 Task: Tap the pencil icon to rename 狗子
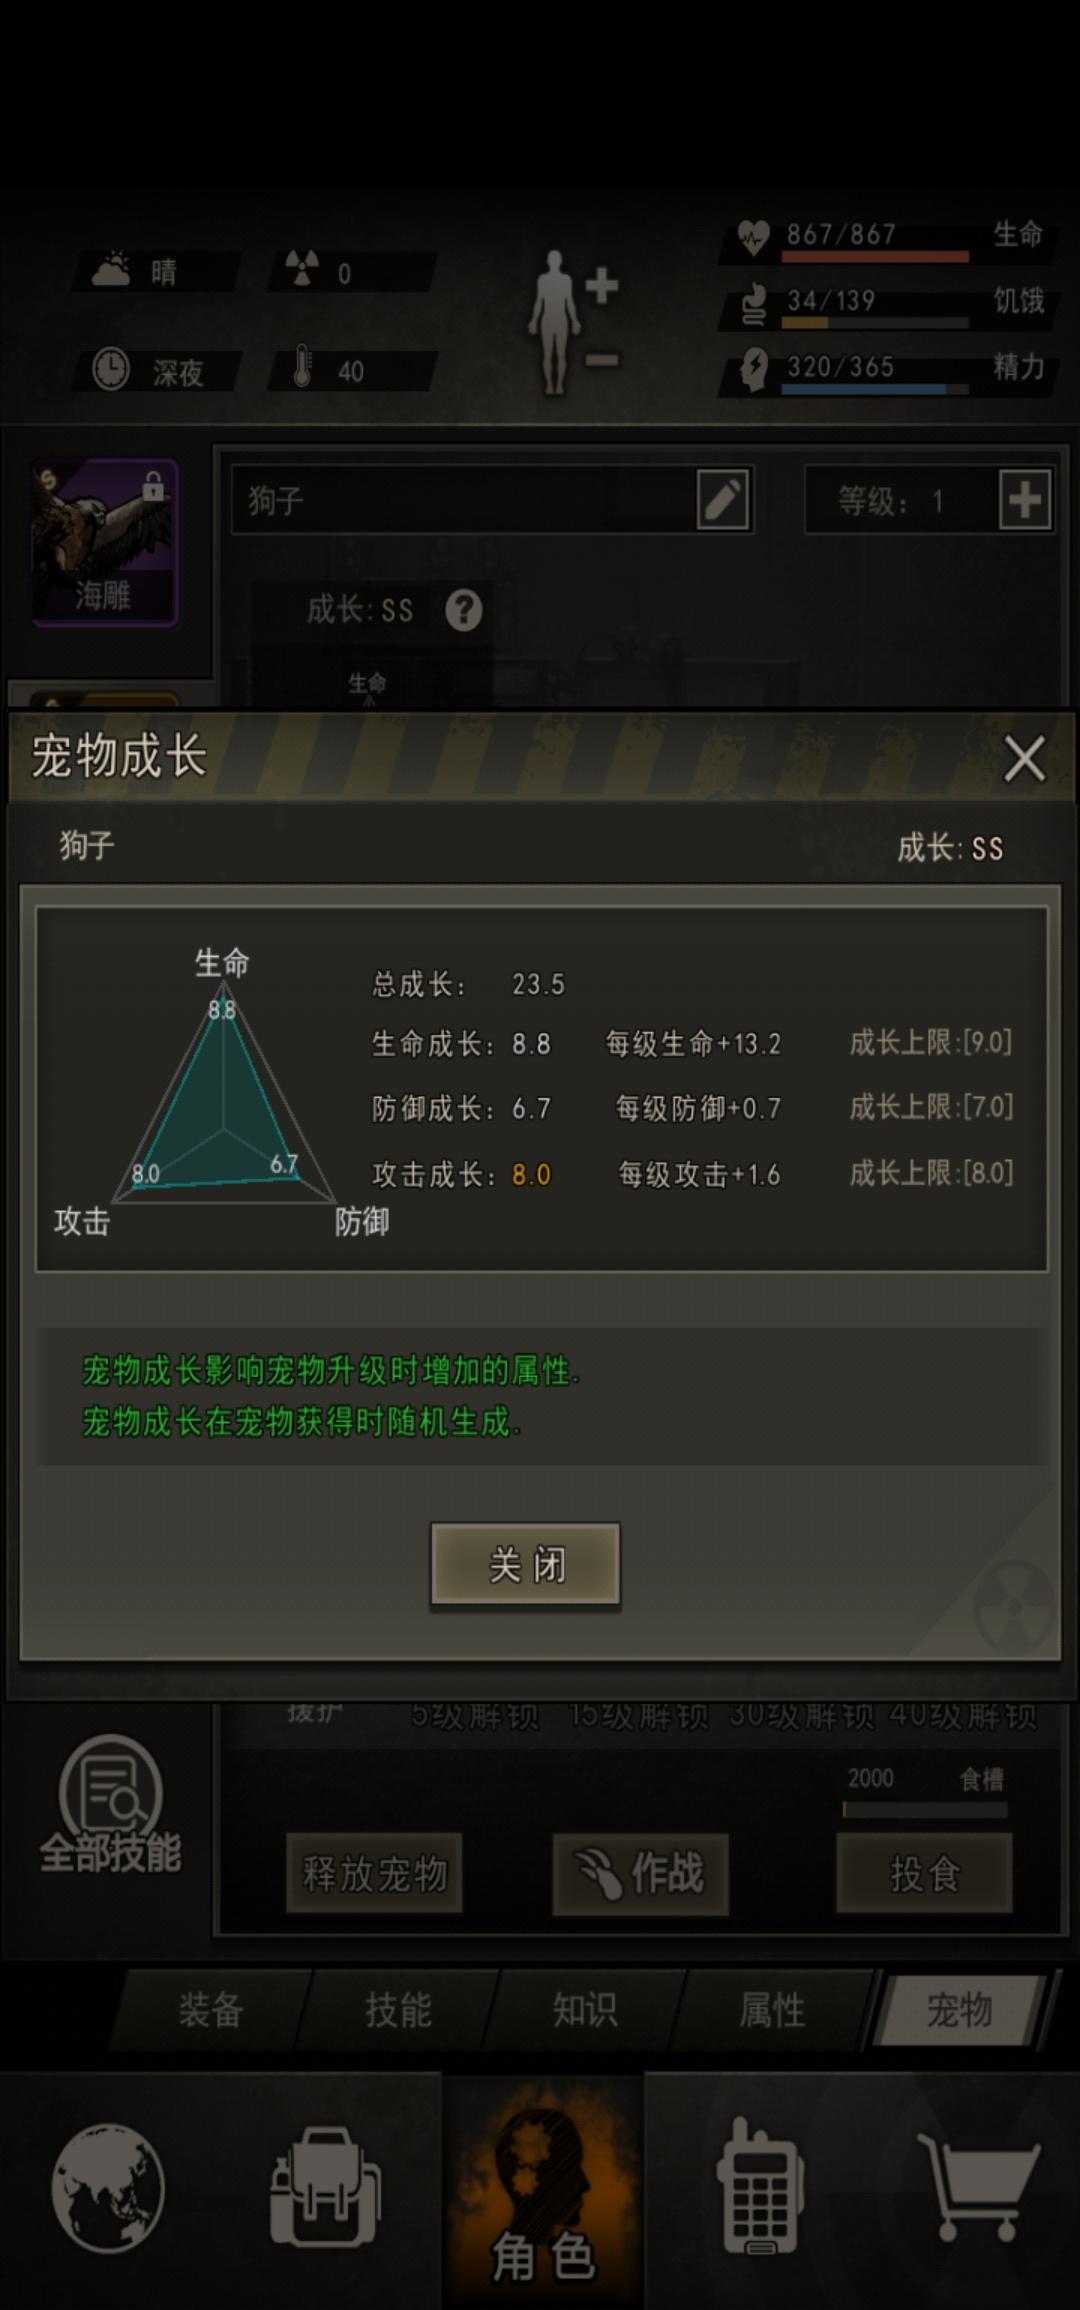pos(722,500)
